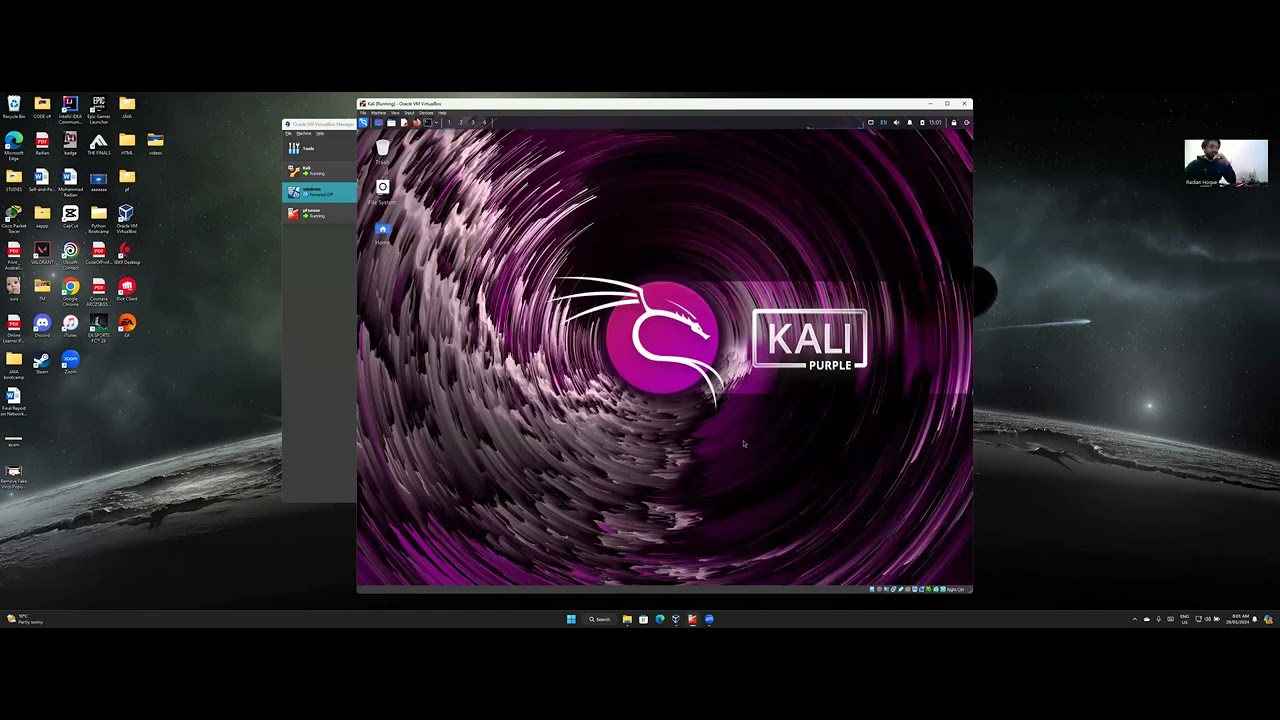The width and height of the screenshot is (1280, 720).
Task: Switch to Kali workspace 4
Action: [484, 122]
